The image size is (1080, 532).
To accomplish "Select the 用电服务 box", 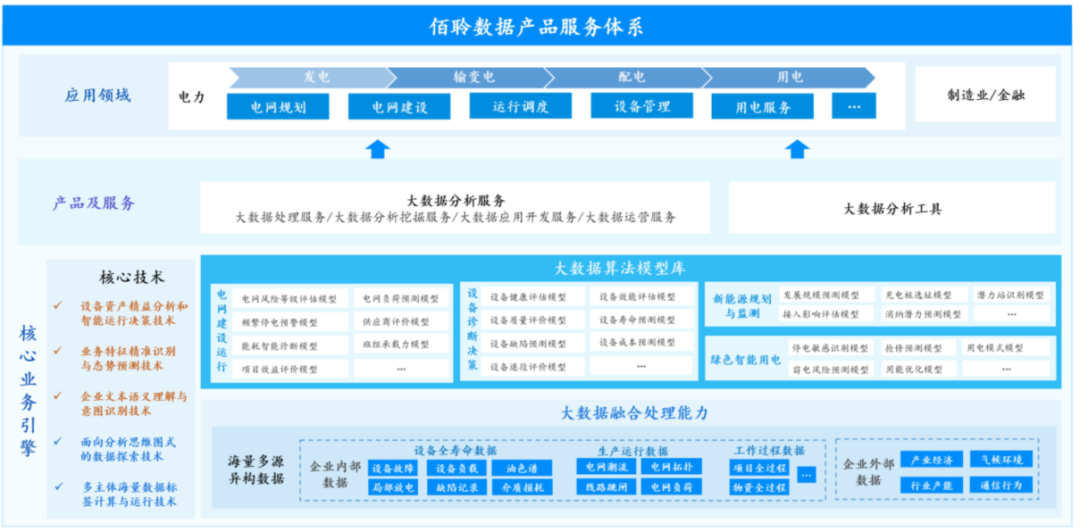I will point(762,107).
